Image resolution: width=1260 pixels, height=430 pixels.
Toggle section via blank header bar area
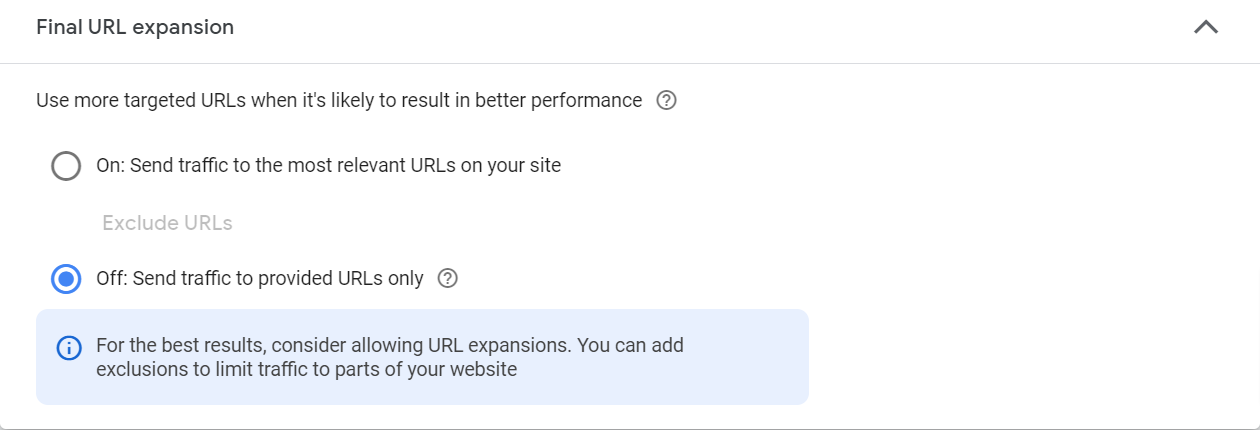[x=700, y=28]
